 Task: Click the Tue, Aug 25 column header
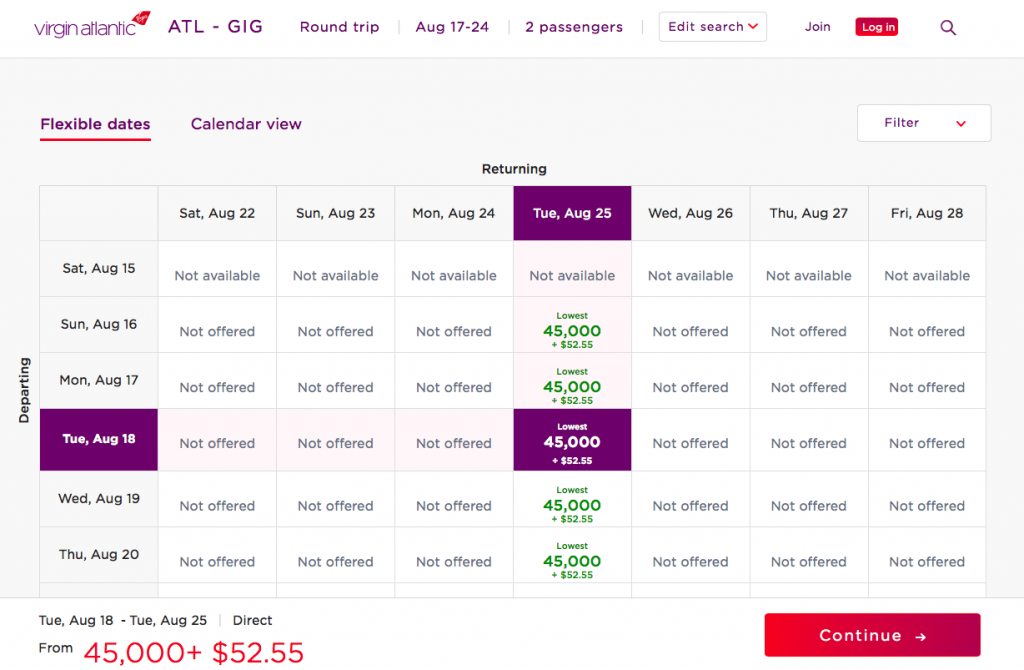coord(572,214)
